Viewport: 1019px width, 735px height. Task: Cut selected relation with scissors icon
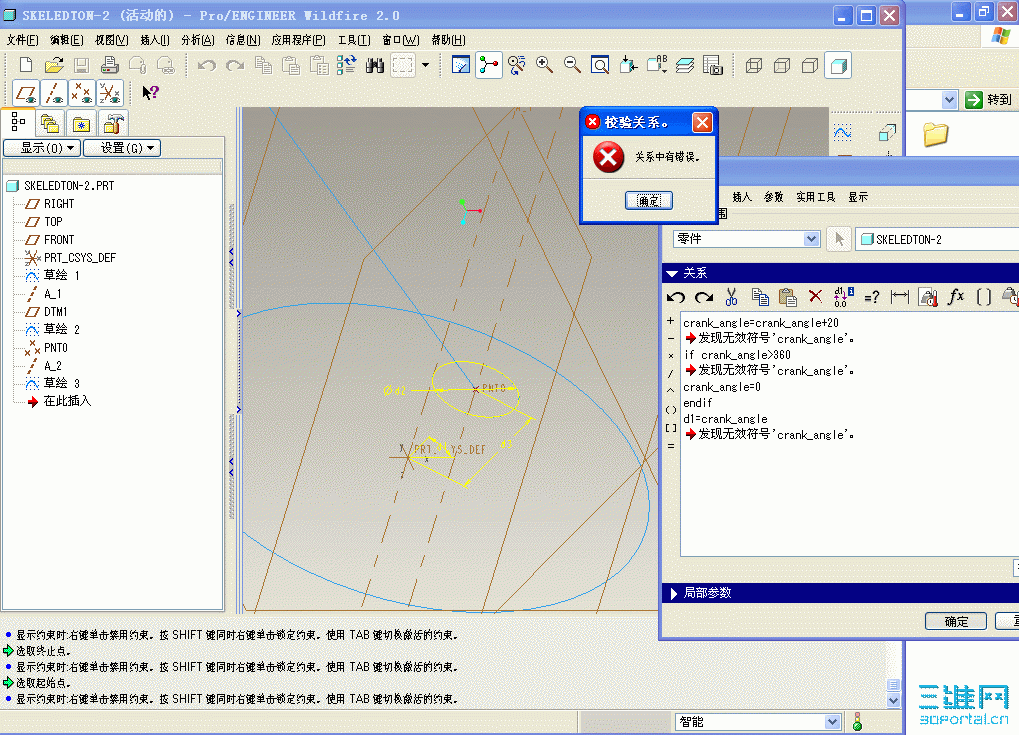click(x=731, y=297)
